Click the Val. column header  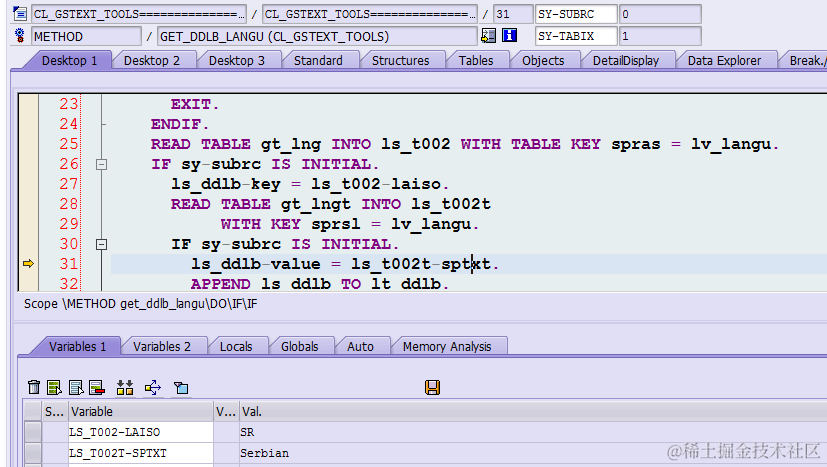pyautogui.click(x=533, y=412)
